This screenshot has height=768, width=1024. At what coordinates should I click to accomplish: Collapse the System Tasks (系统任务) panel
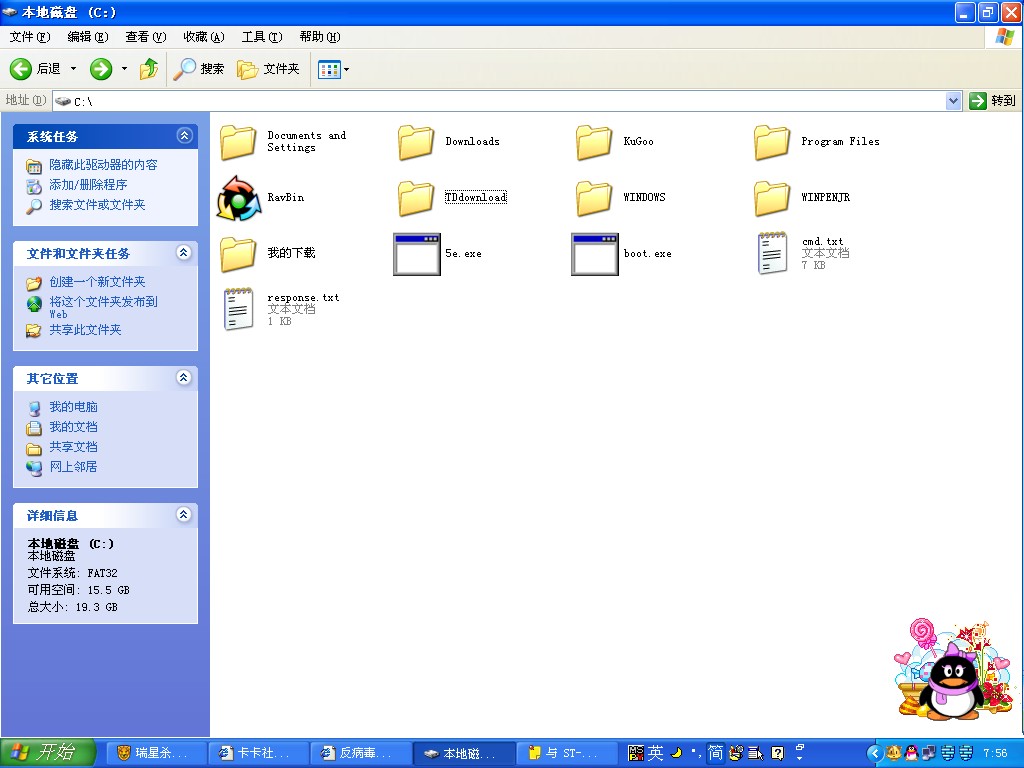pyautogui.click(x=184, y=136)
